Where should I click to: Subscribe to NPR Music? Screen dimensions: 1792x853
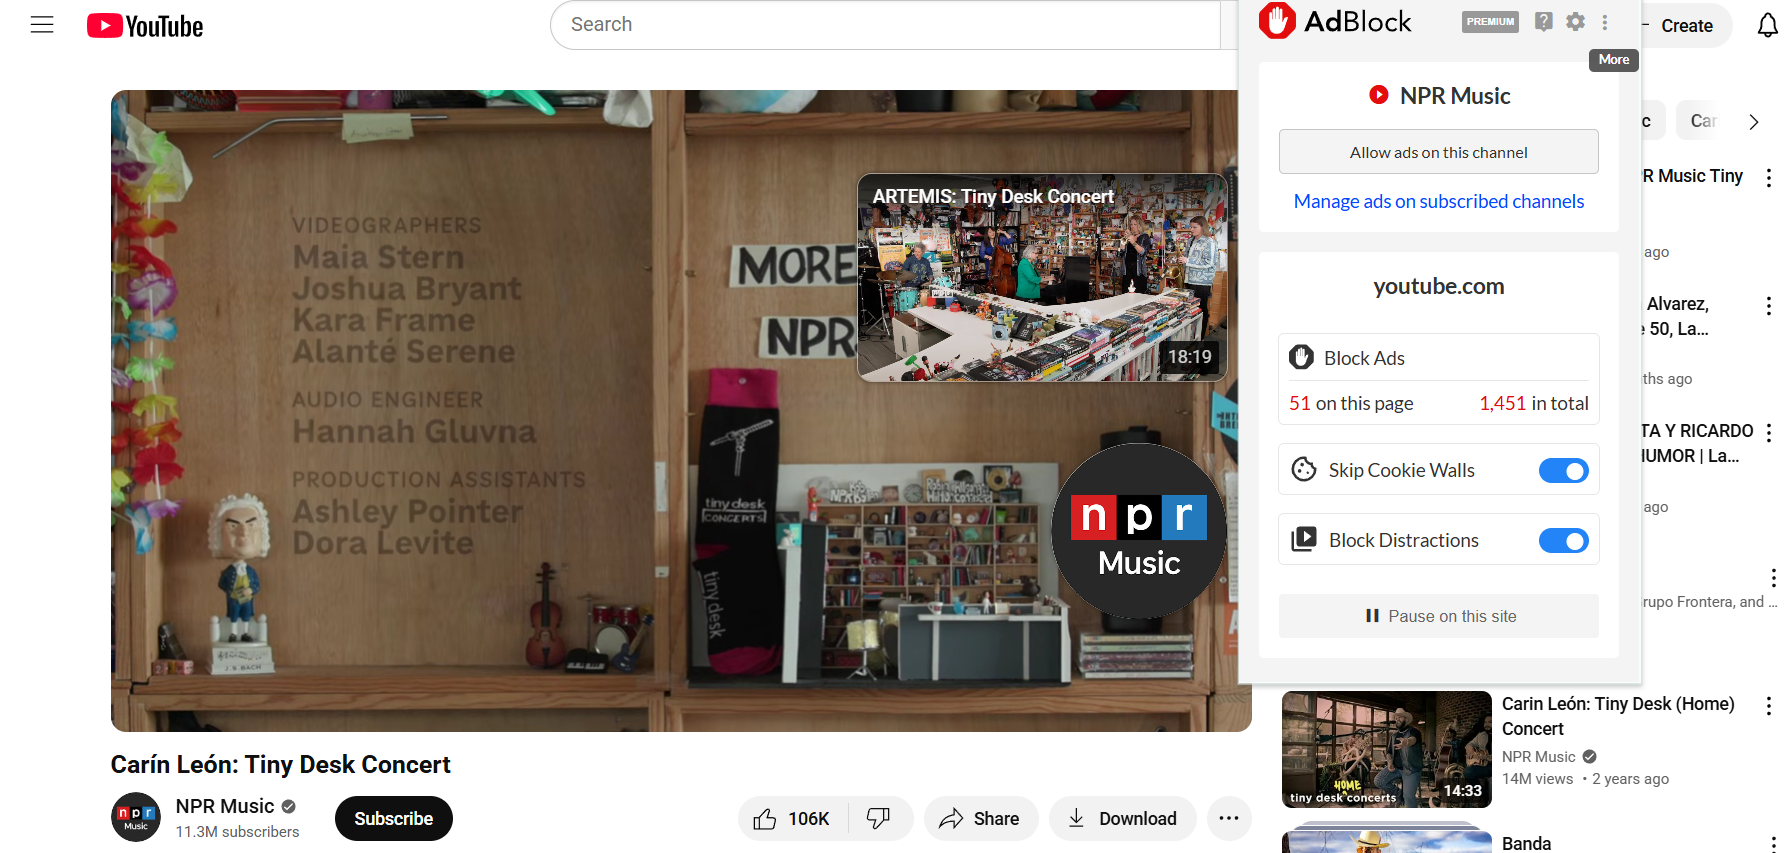[393, 819]
